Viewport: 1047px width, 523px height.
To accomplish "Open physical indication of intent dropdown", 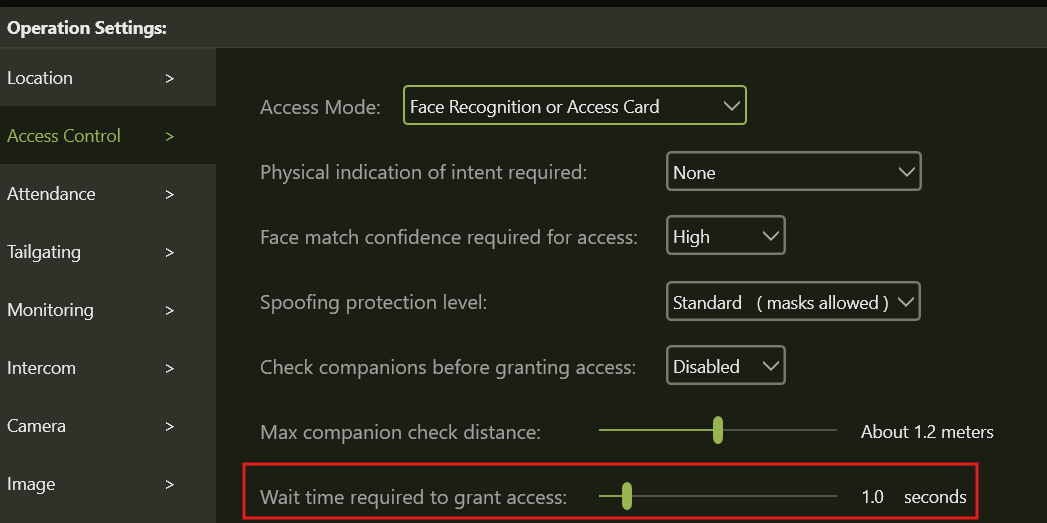I will pyautogui.click(x=792, y=172).
